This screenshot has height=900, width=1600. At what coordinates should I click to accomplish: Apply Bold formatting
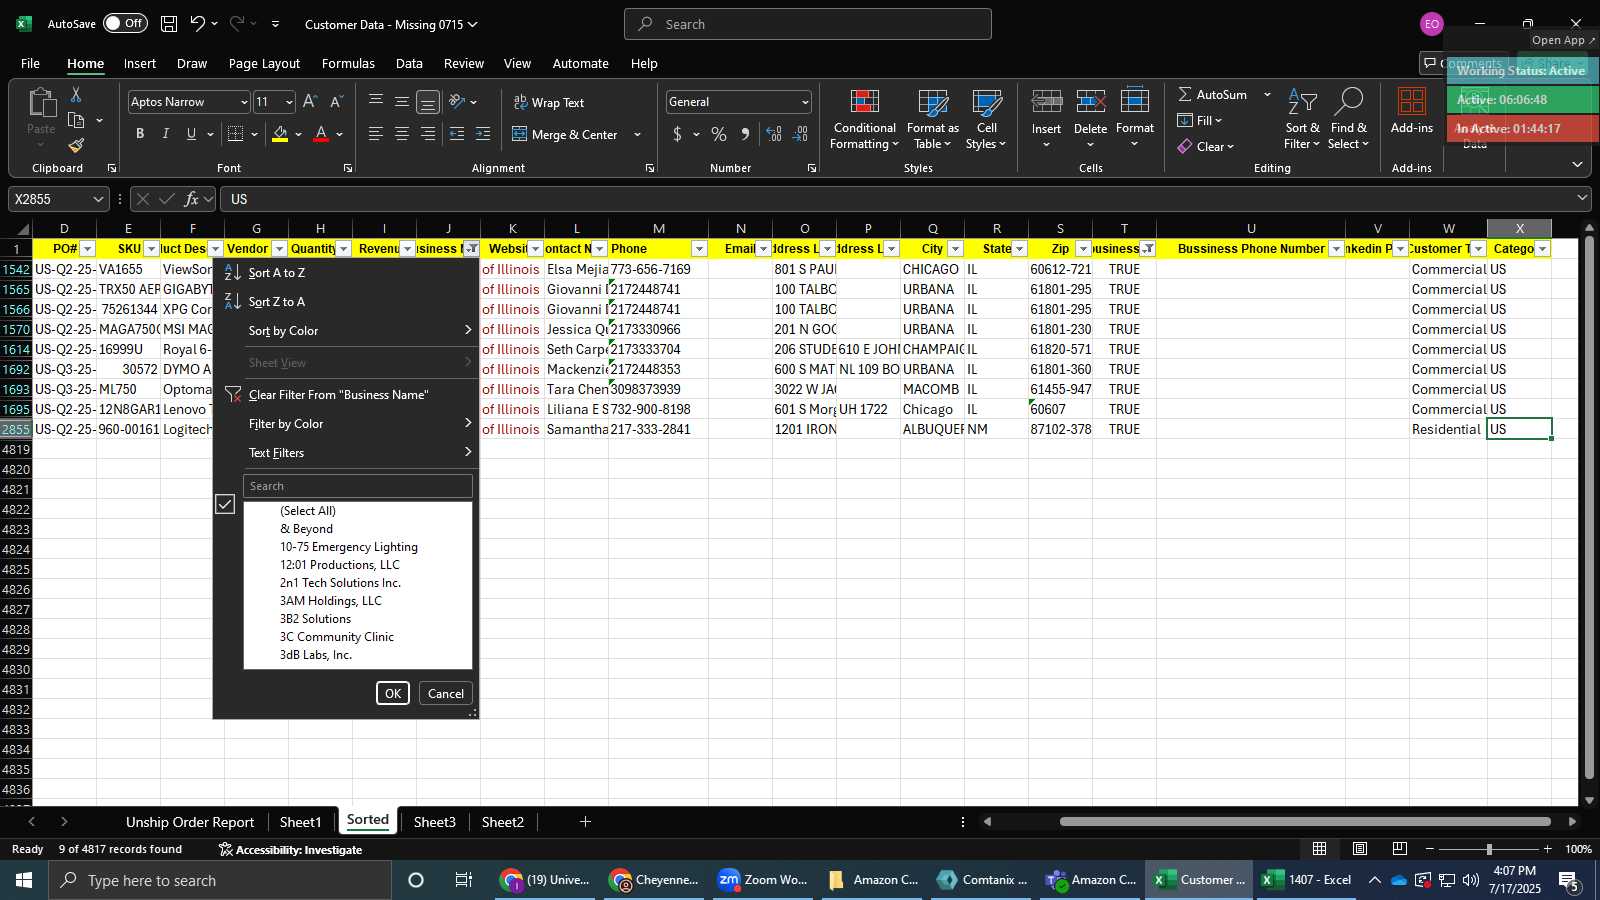(140, 134)
